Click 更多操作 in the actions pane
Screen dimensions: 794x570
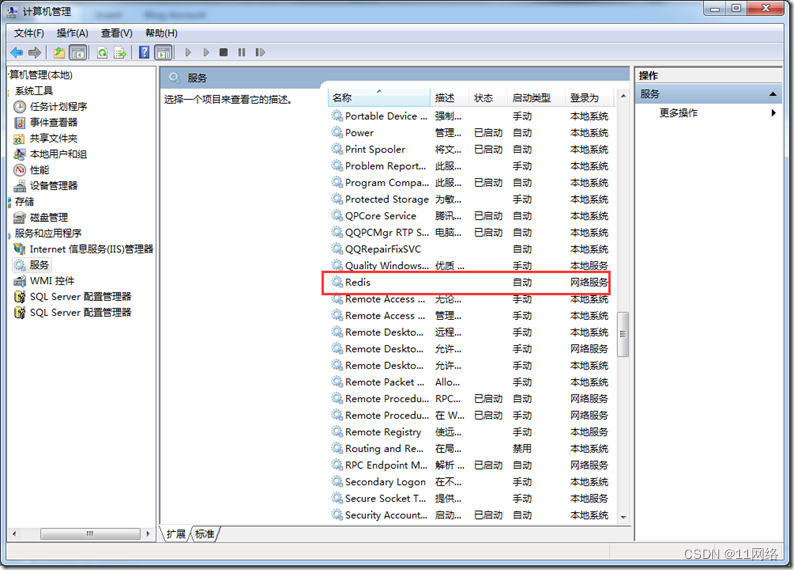pyautogui.click(x=678, y=112)
